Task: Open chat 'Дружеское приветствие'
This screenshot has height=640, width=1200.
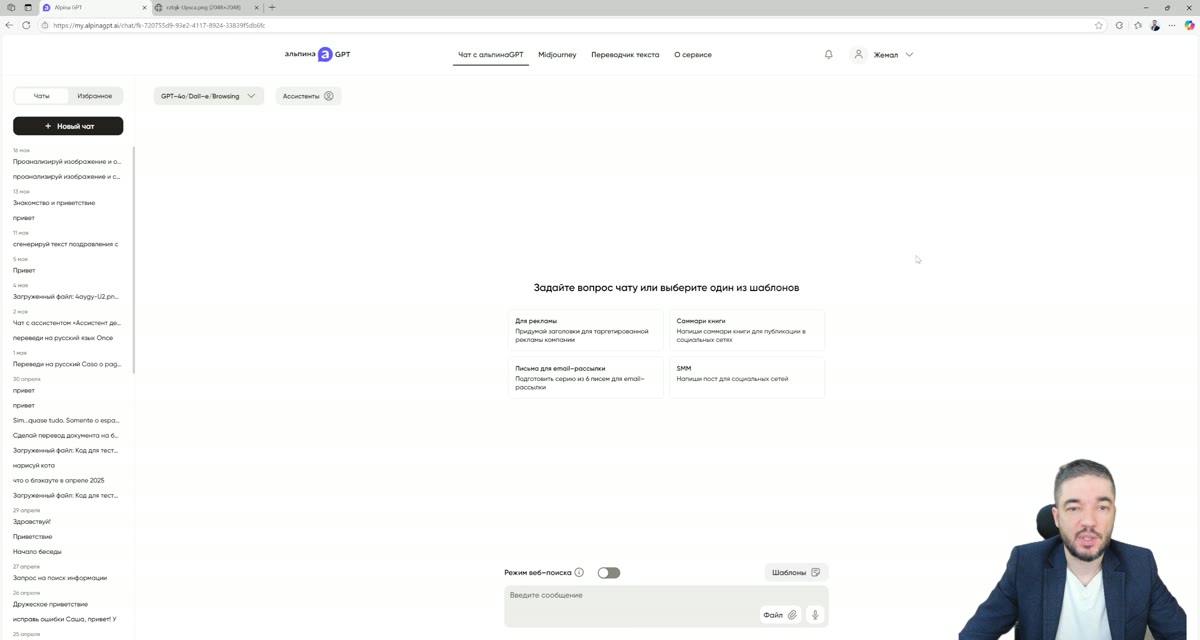Action: click(x=51, y=604)
